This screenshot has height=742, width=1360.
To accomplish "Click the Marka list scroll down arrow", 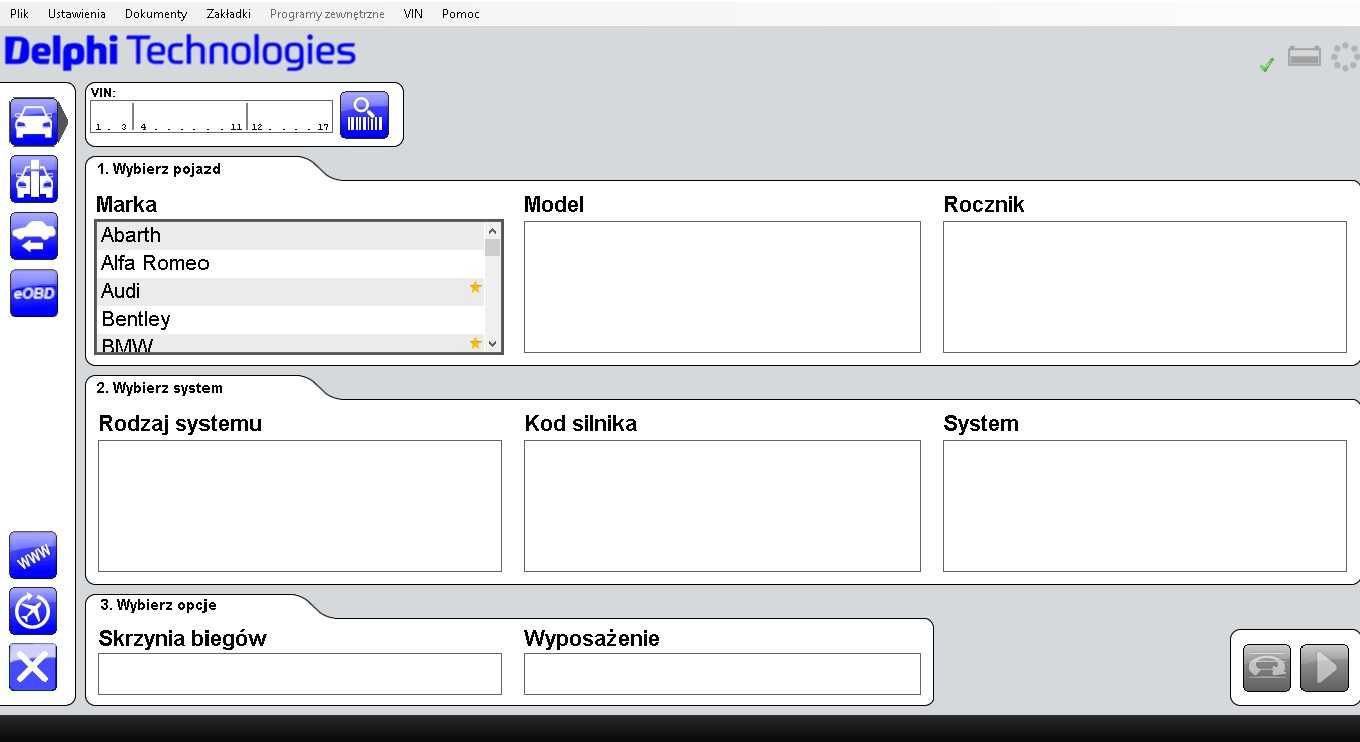I will tap(492, 343).
